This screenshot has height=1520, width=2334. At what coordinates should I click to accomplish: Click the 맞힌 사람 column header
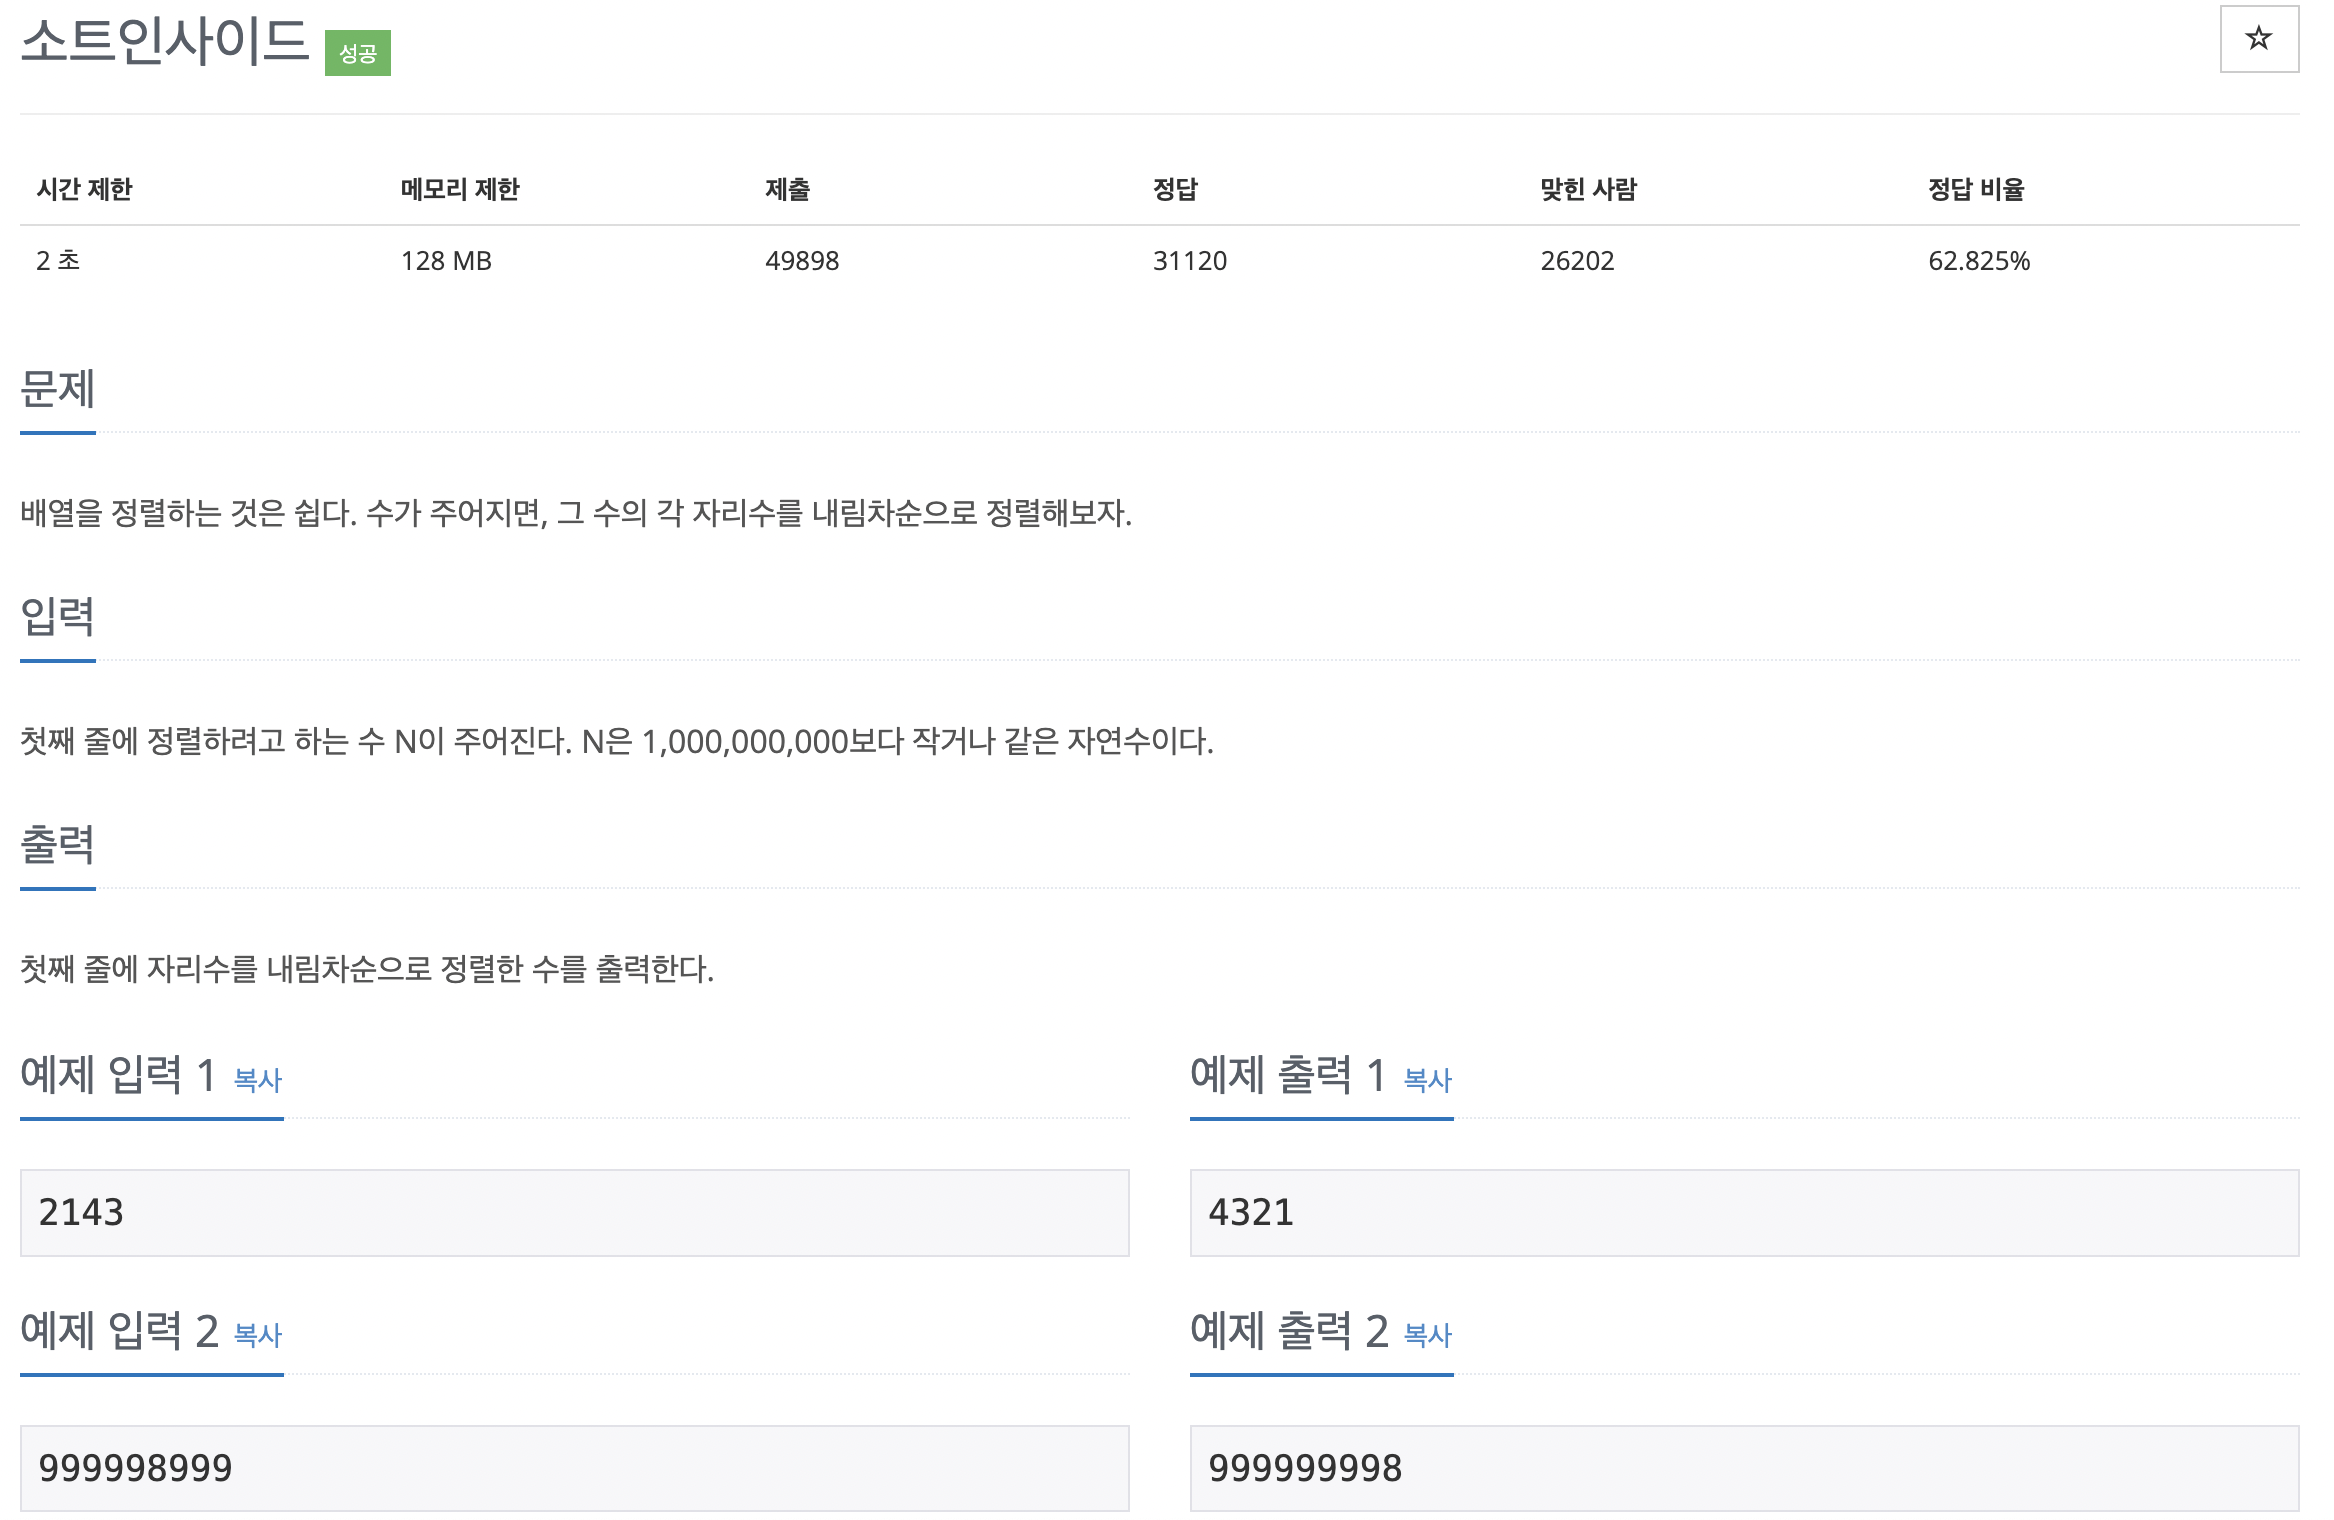[x=1588, y=189]
